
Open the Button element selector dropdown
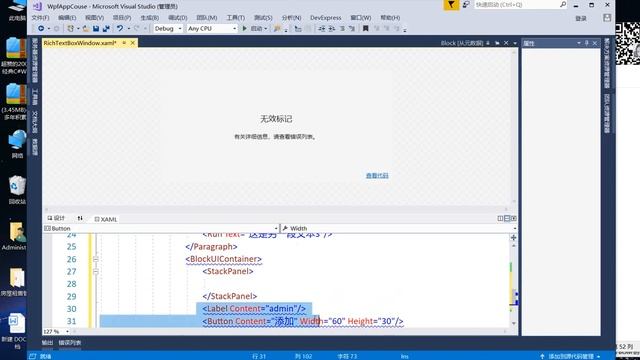click(x=276, y=229)
